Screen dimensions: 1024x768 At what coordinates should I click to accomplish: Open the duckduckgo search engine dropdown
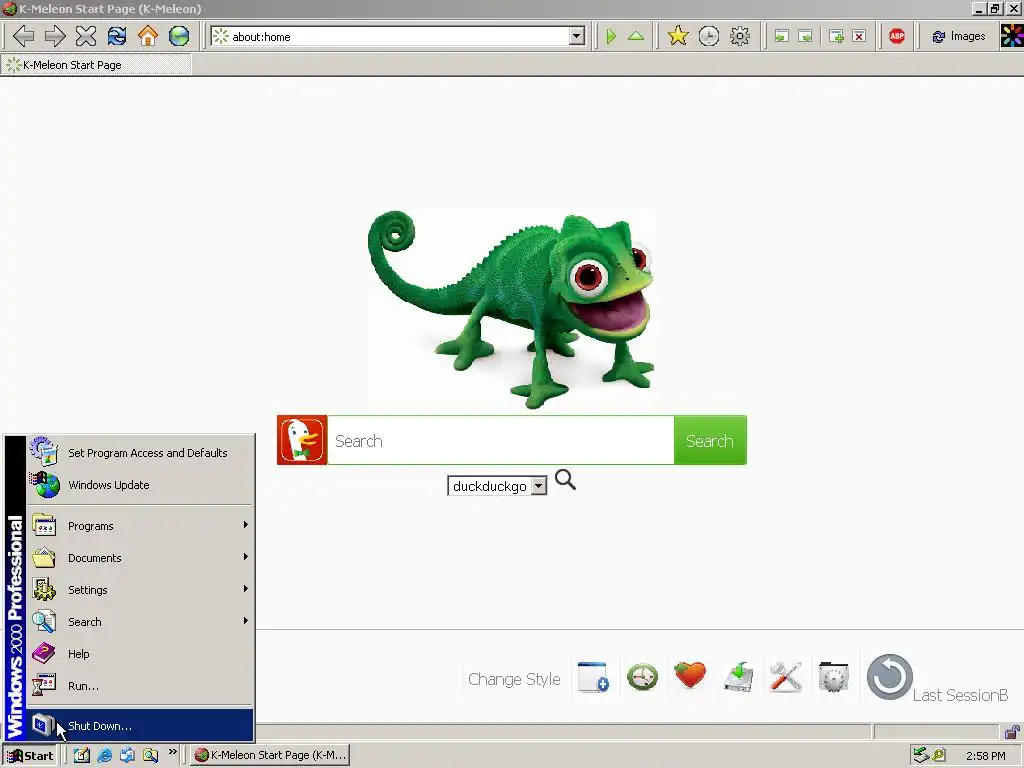(497, 486)
